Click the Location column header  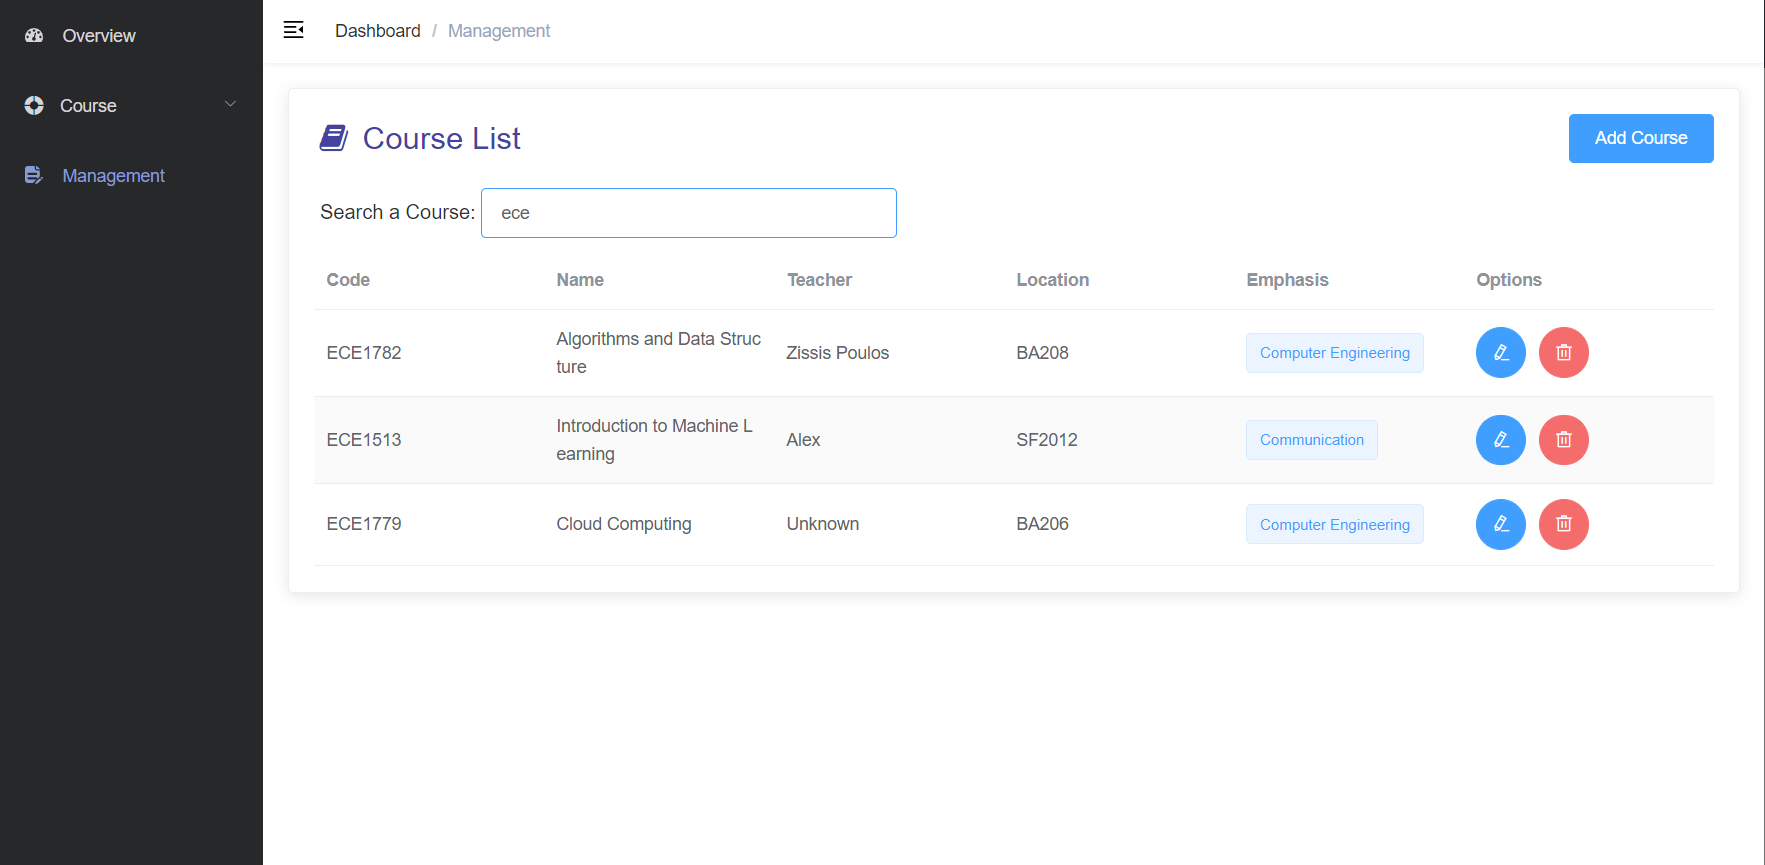(1053, 280)
